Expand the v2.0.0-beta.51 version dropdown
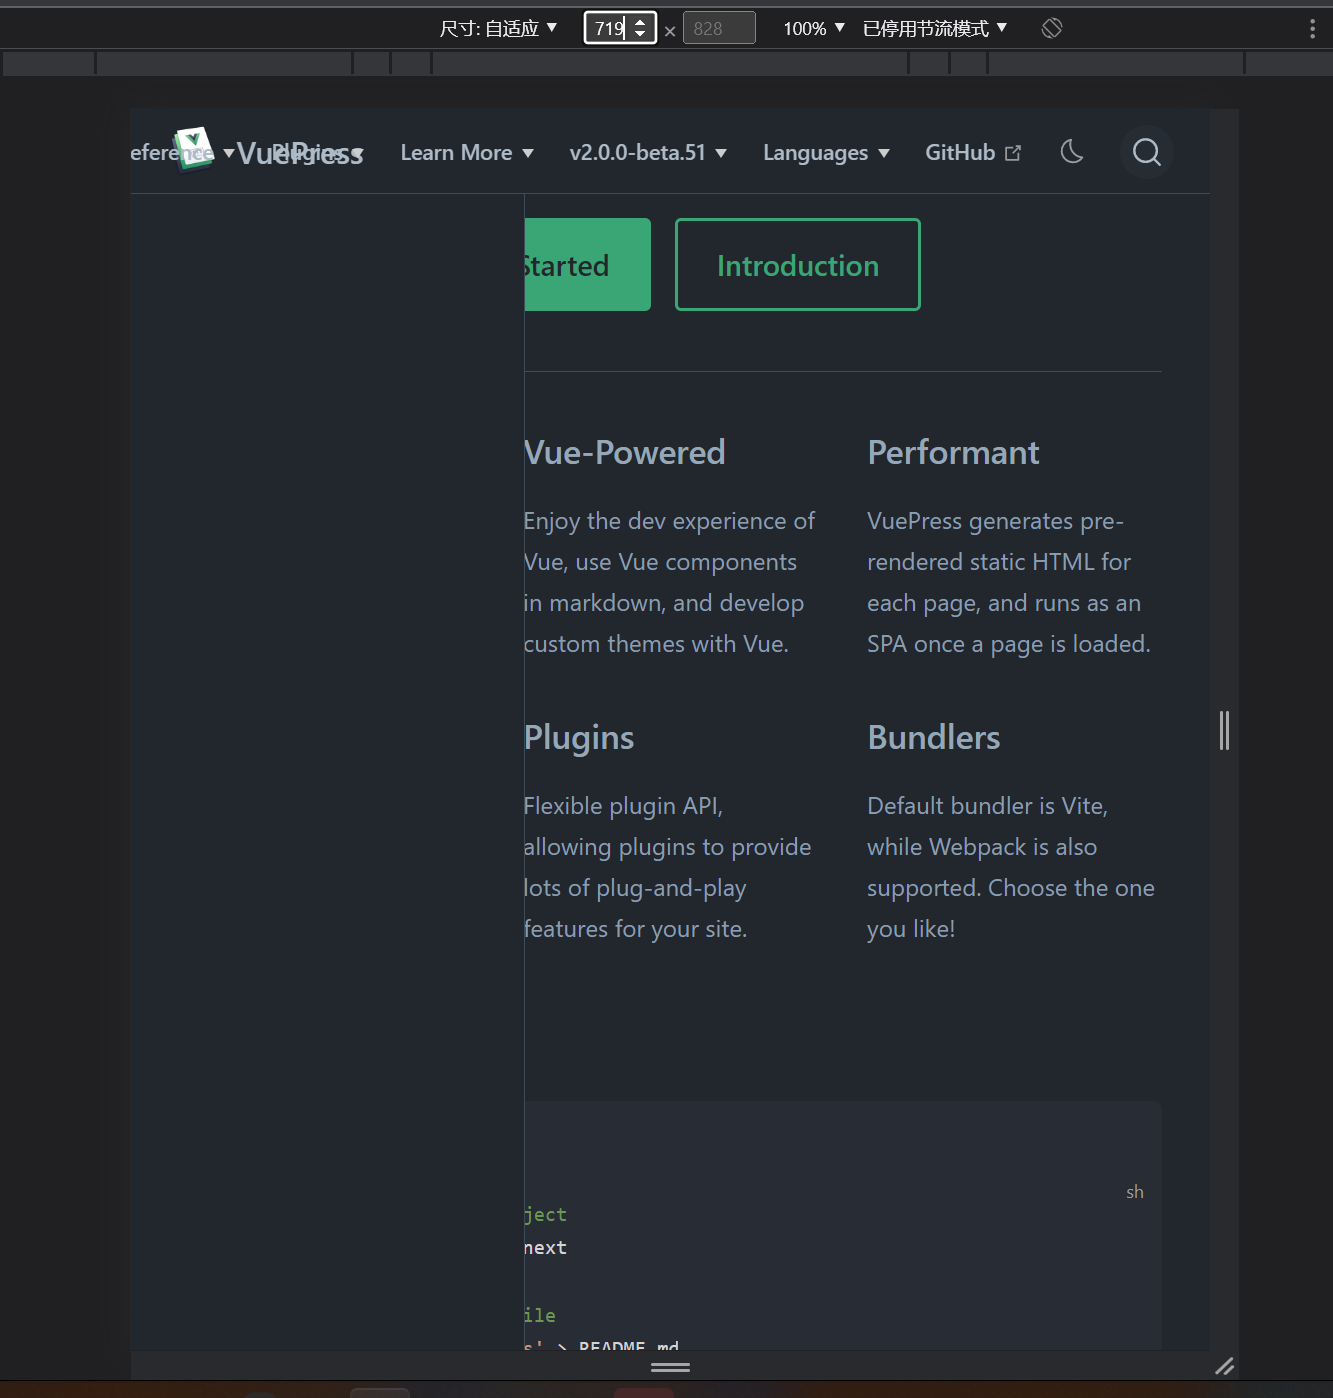The image size is (1333, 1398). tap(648, 152)
